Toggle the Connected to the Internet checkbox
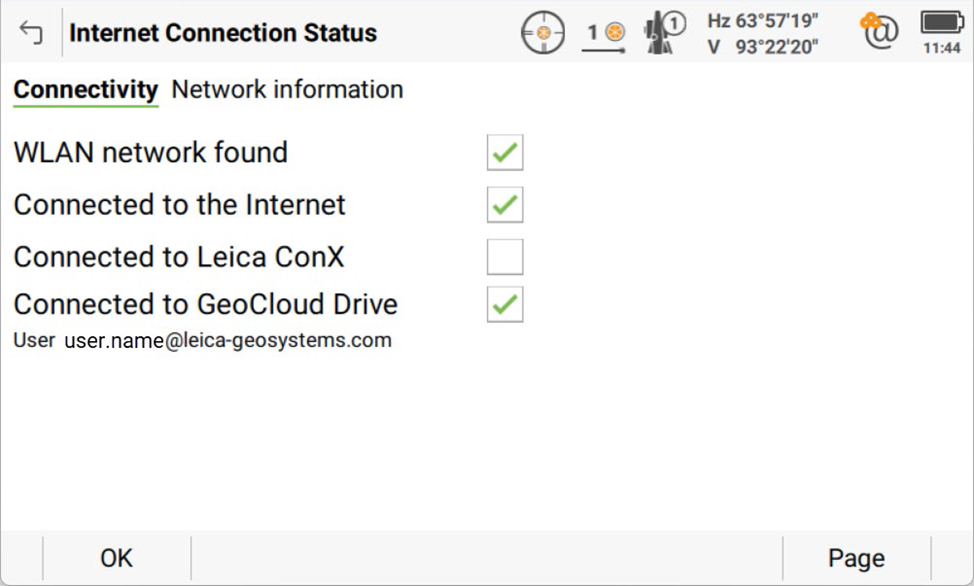 click(x=505, y=205)
